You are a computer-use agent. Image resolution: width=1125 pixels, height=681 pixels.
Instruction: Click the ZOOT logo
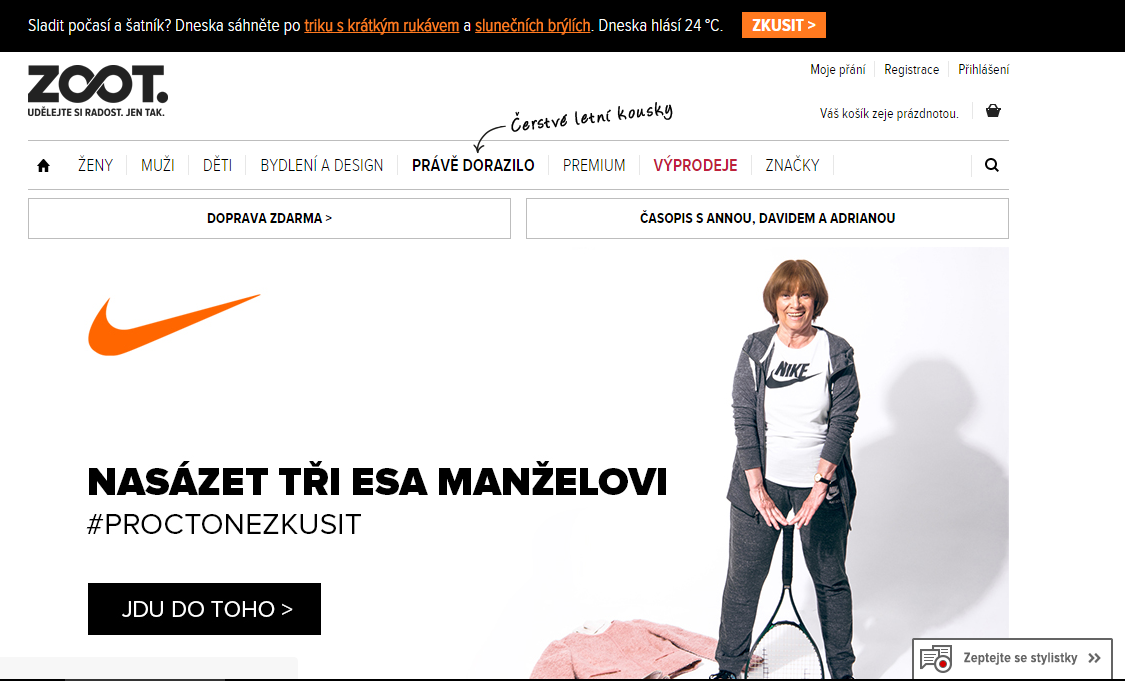point(98,90)
